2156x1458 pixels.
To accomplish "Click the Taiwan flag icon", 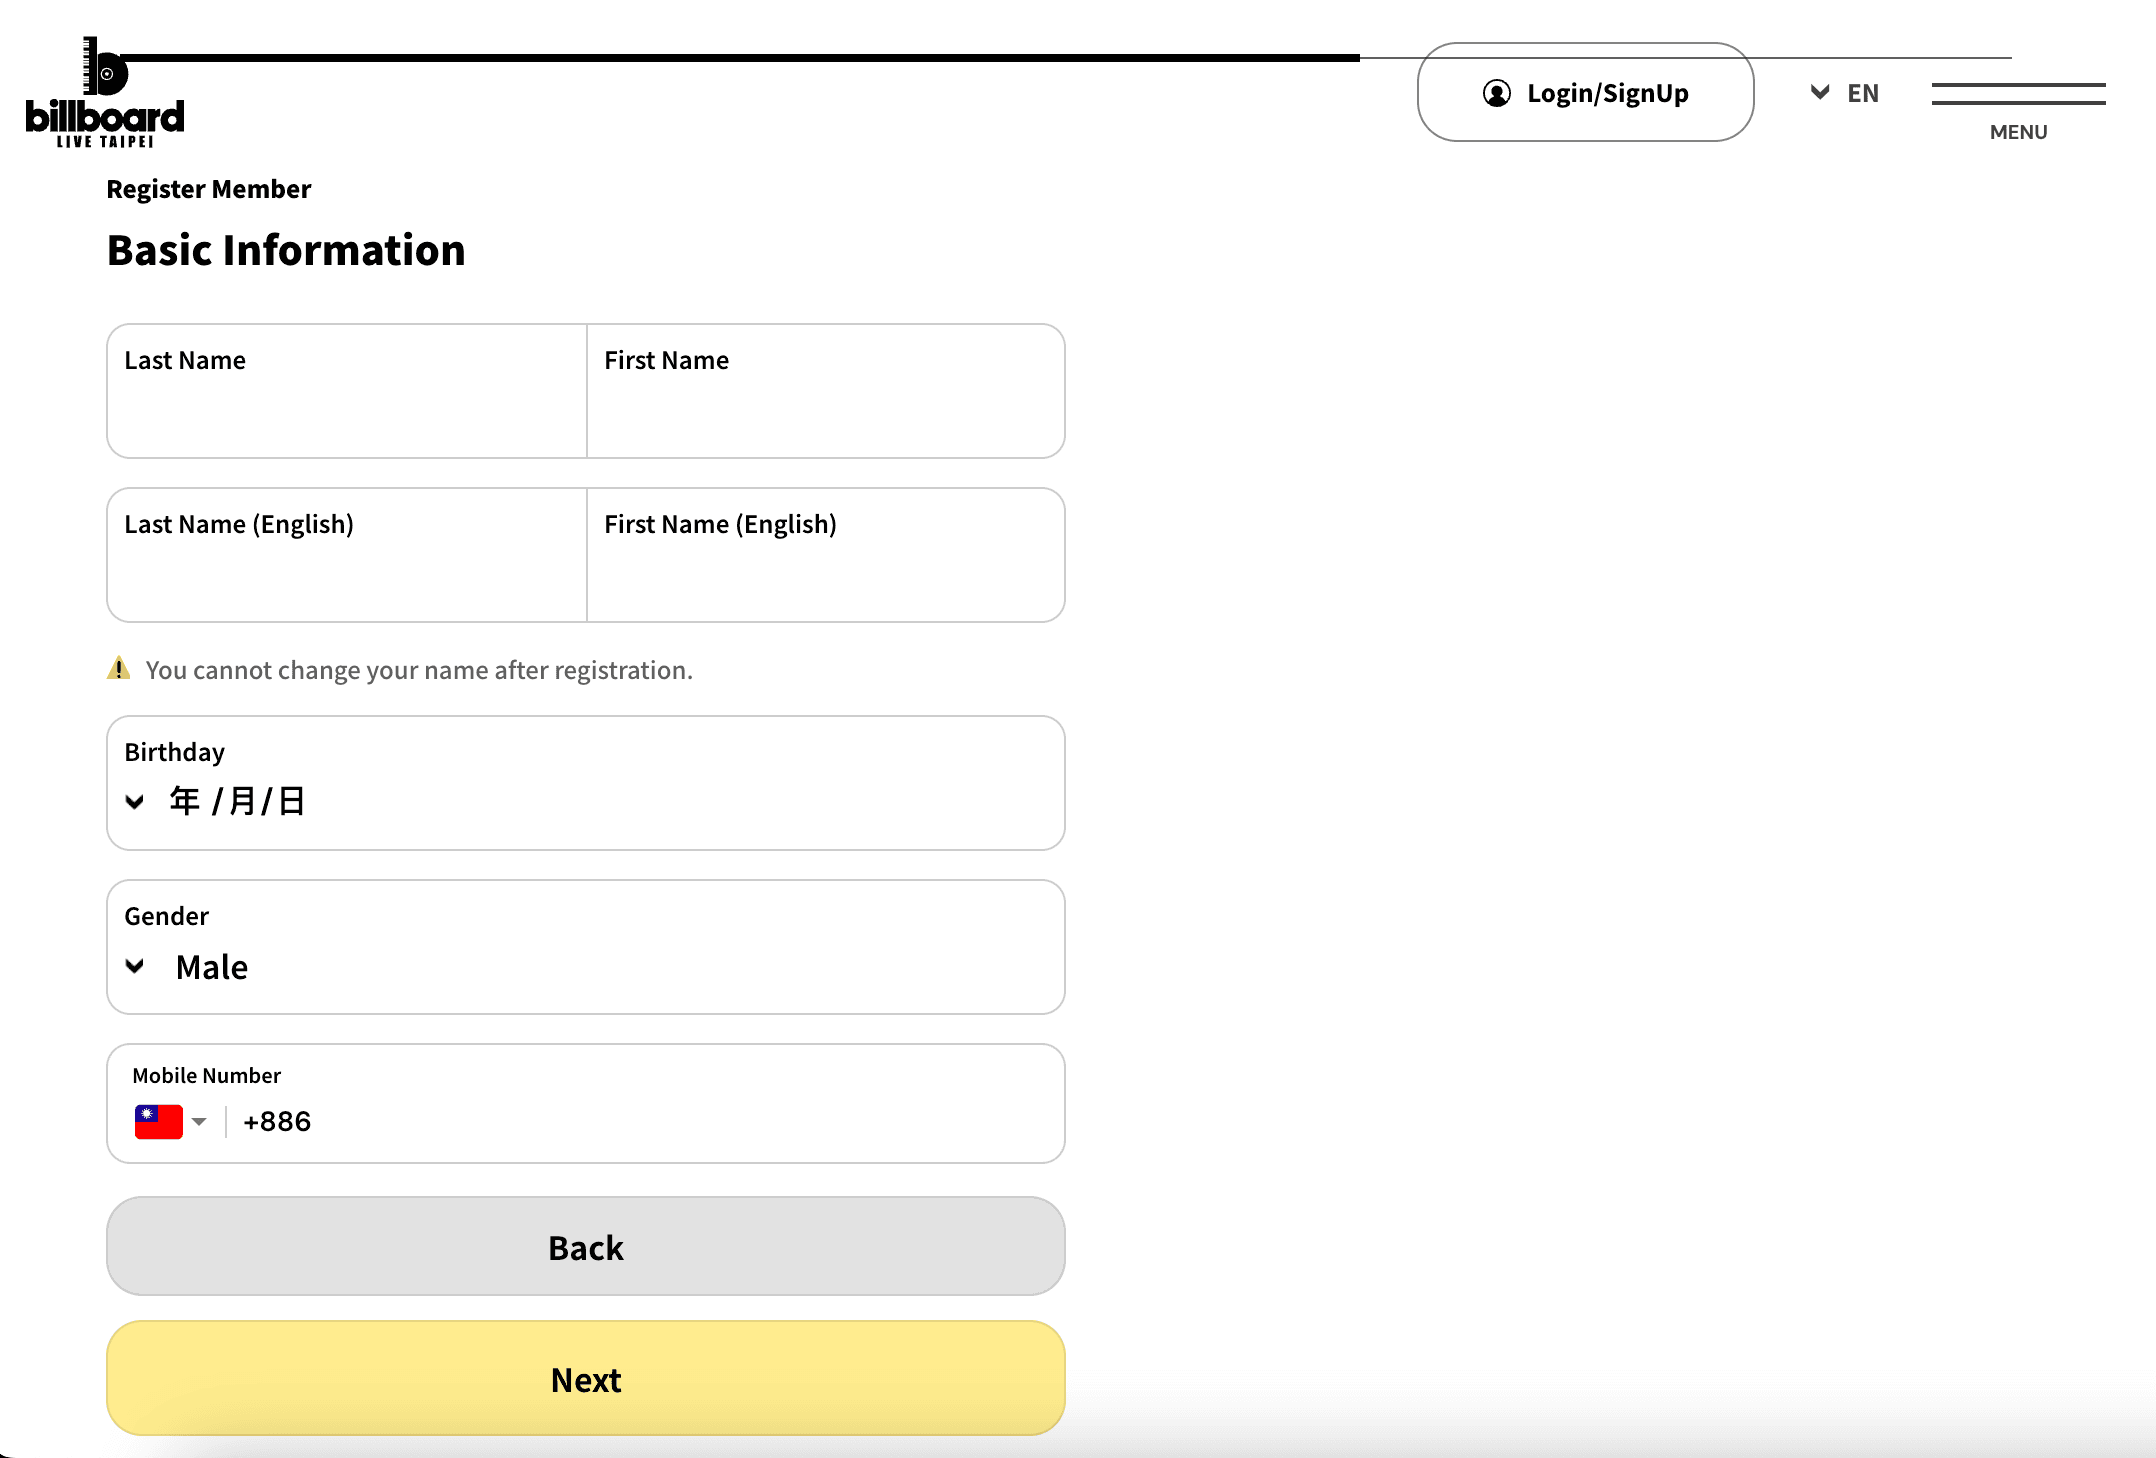I will (158, 1121).
